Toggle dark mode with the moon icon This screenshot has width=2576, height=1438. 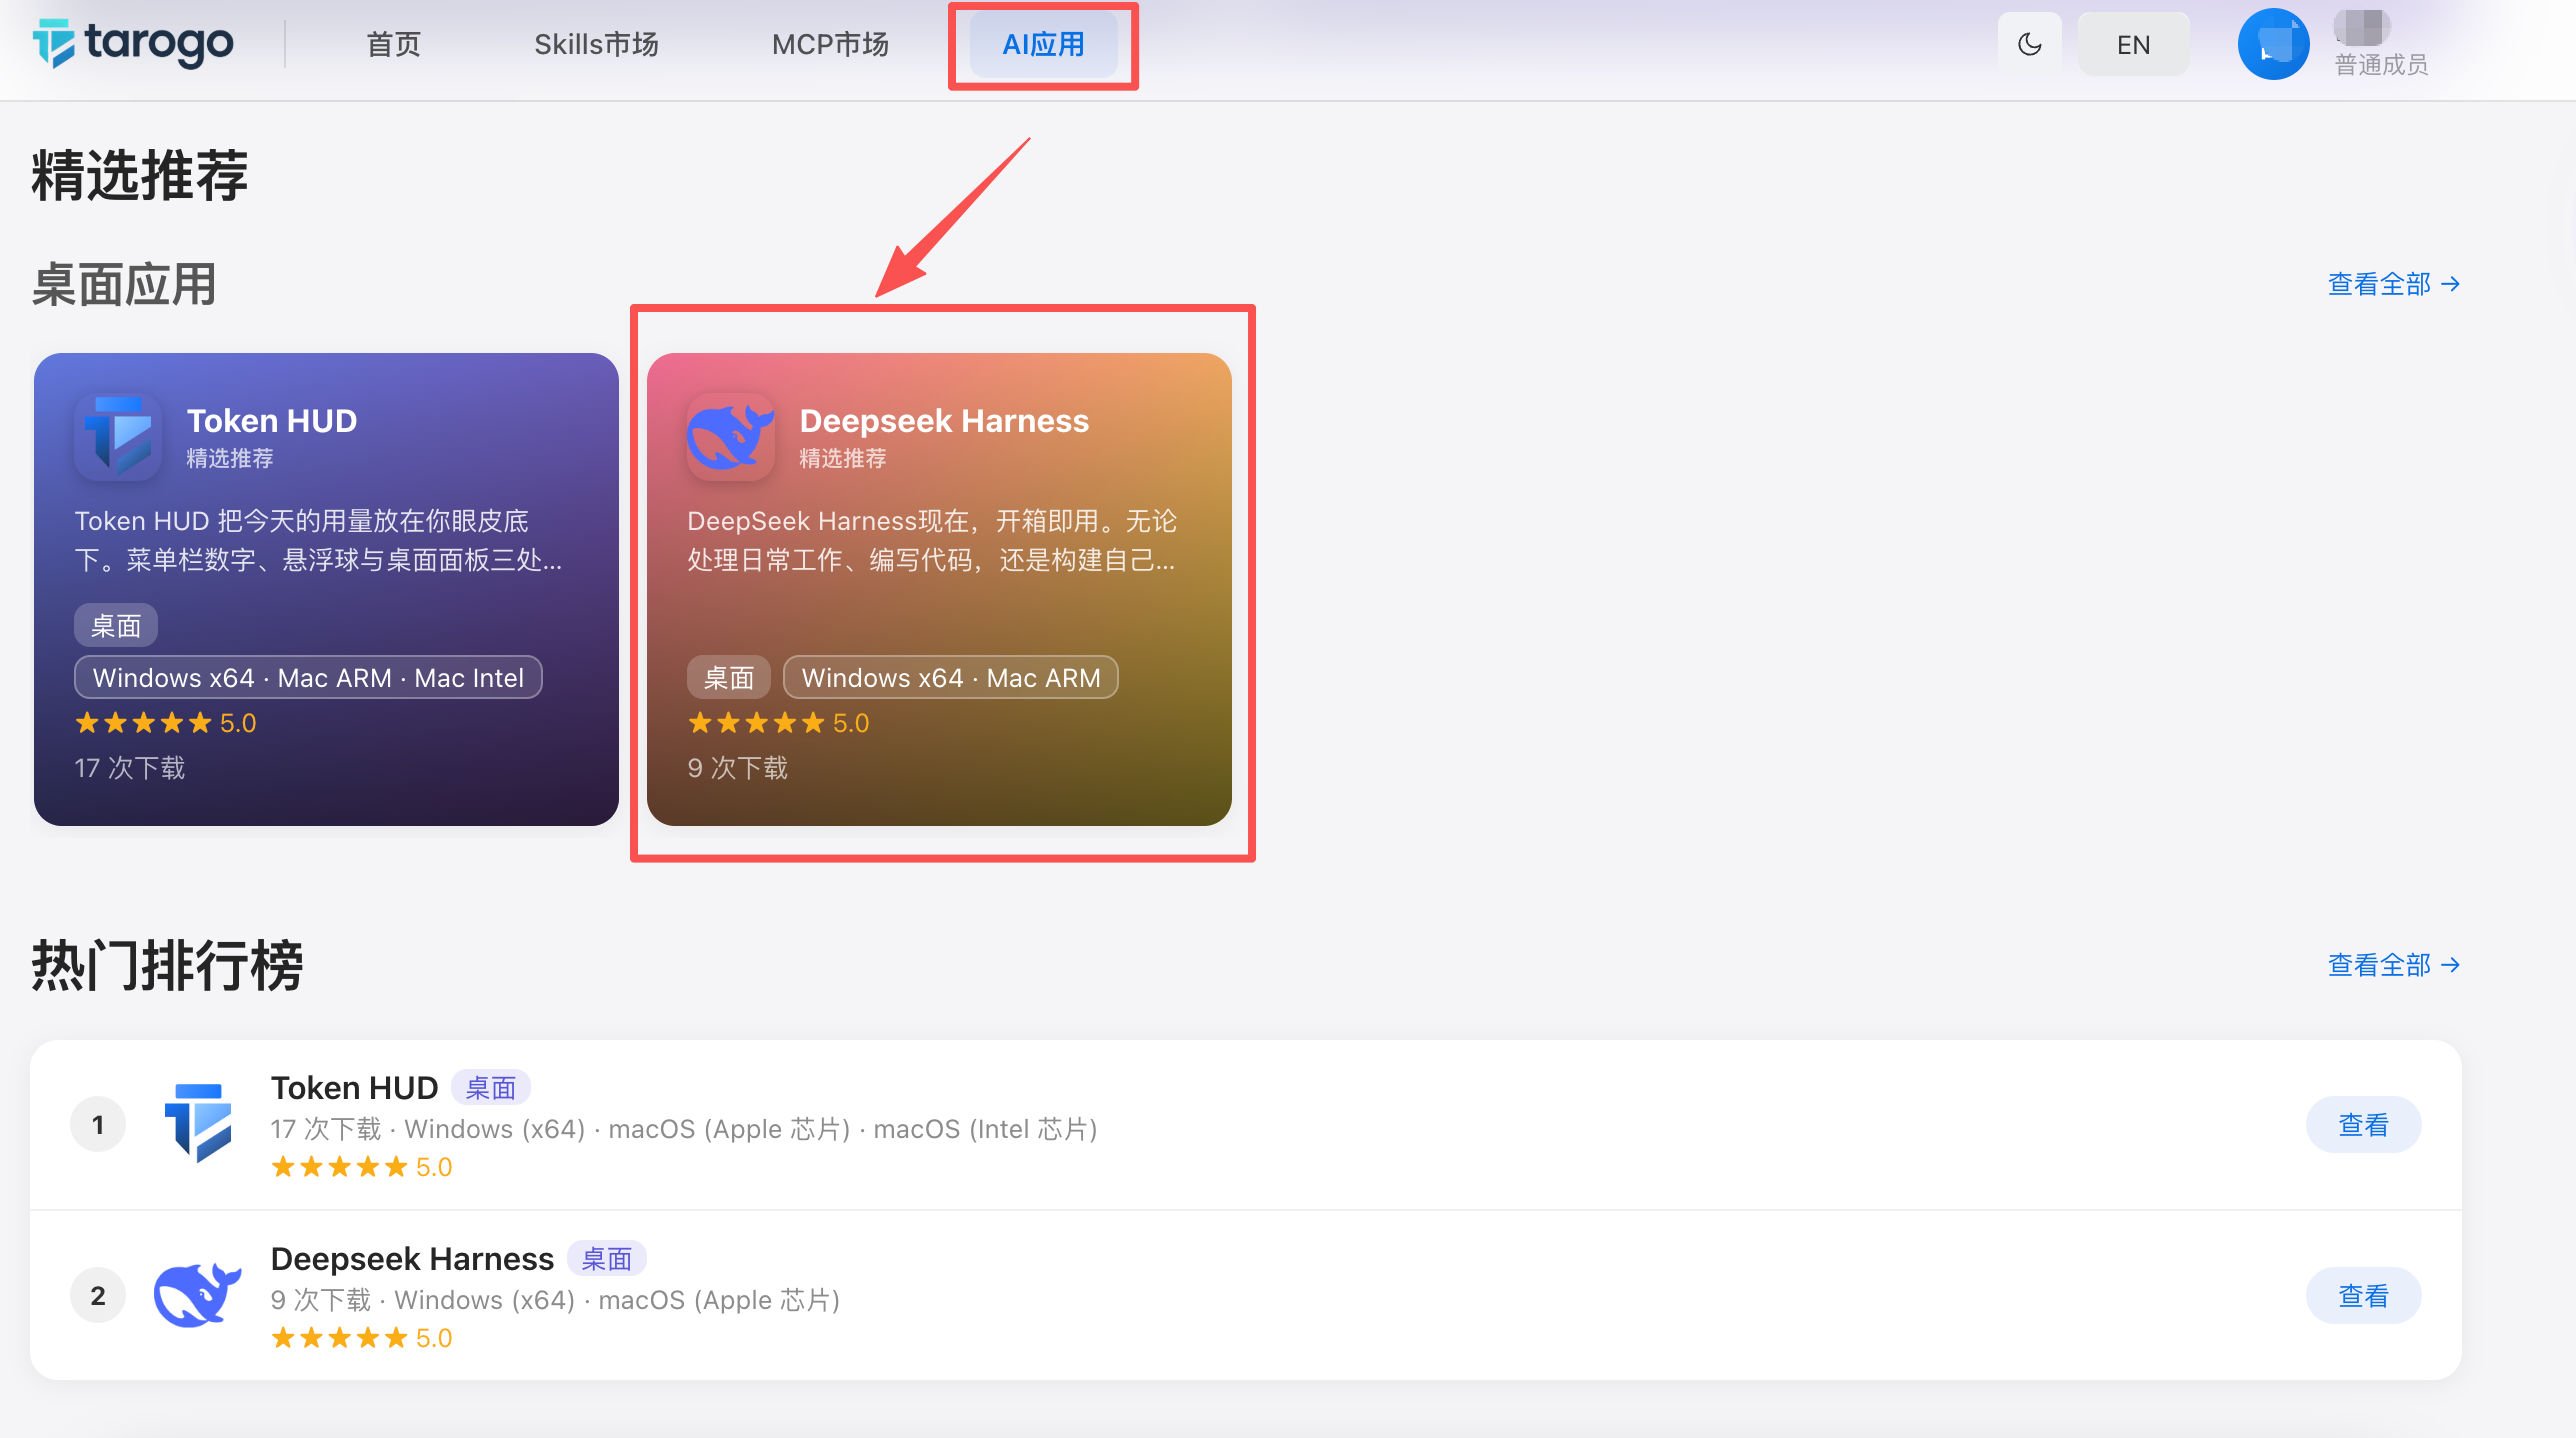click(2029, 44)
